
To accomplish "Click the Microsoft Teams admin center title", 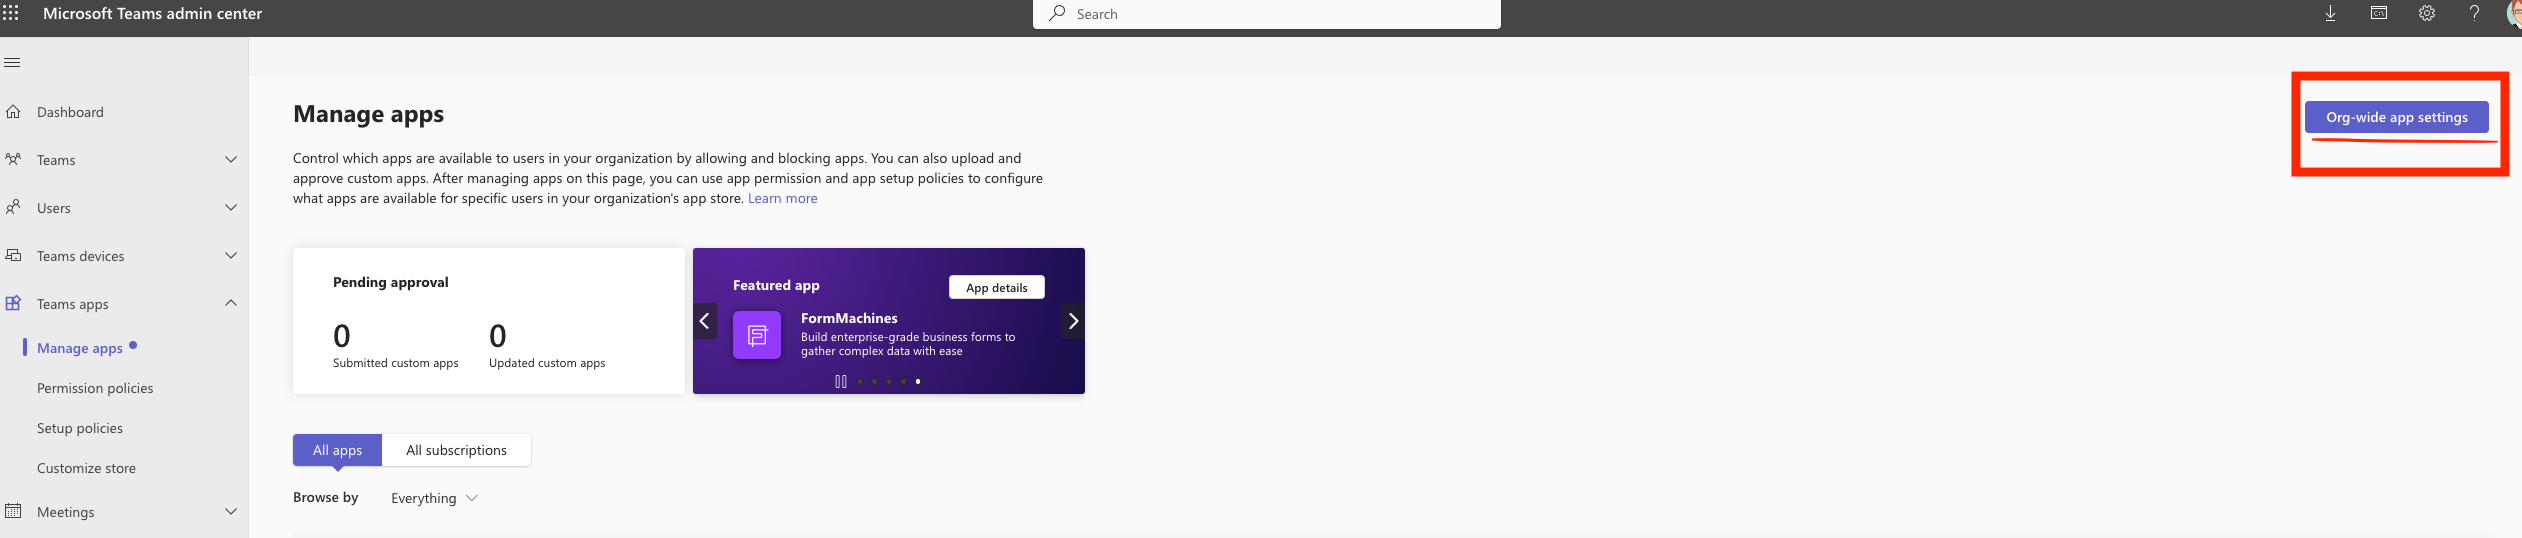I will (x=152, y=13).
